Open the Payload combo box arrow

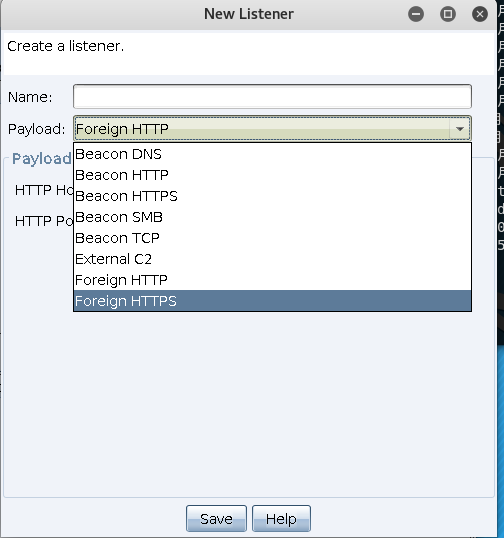460,129
